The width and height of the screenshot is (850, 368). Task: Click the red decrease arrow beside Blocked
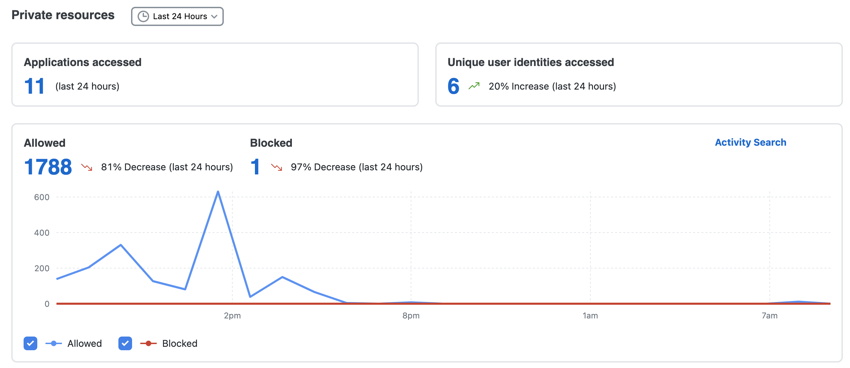(x=276, y=167)
